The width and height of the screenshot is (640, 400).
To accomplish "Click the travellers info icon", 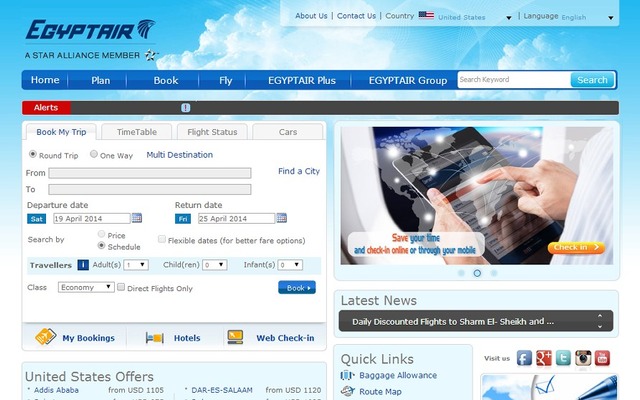I will coord(83,265).
